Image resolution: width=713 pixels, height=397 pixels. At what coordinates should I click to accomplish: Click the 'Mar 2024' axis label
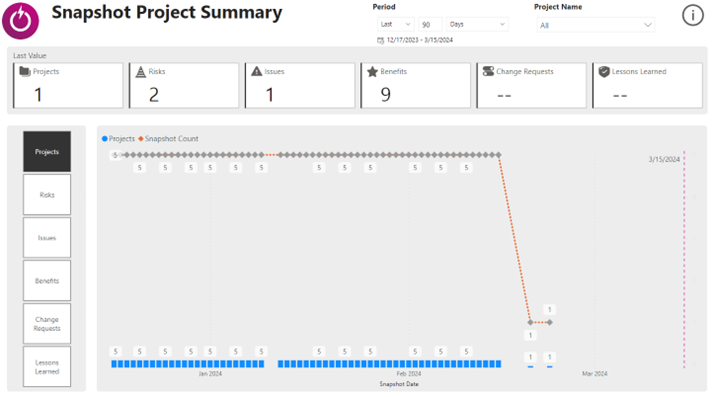pos(595,374)
